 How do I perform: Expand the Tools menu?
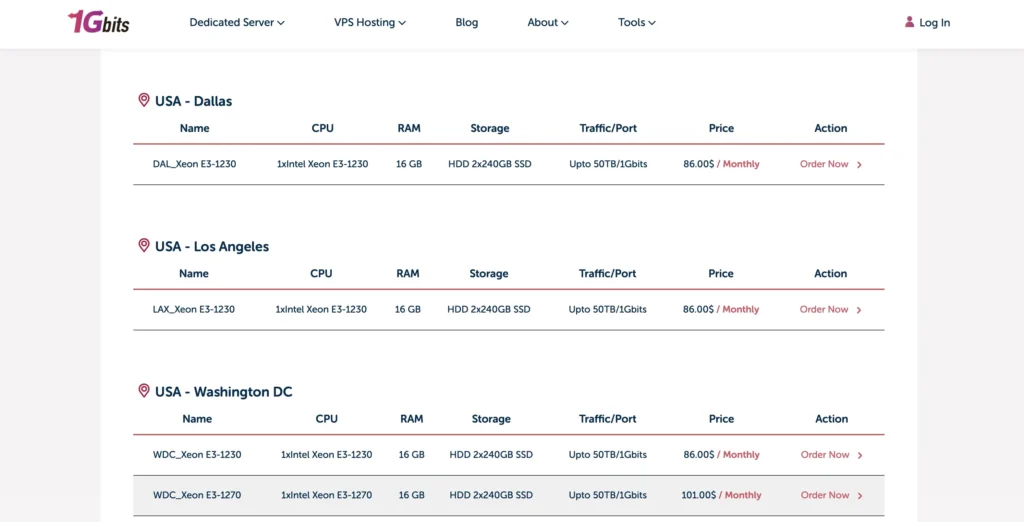coord(637,23)
